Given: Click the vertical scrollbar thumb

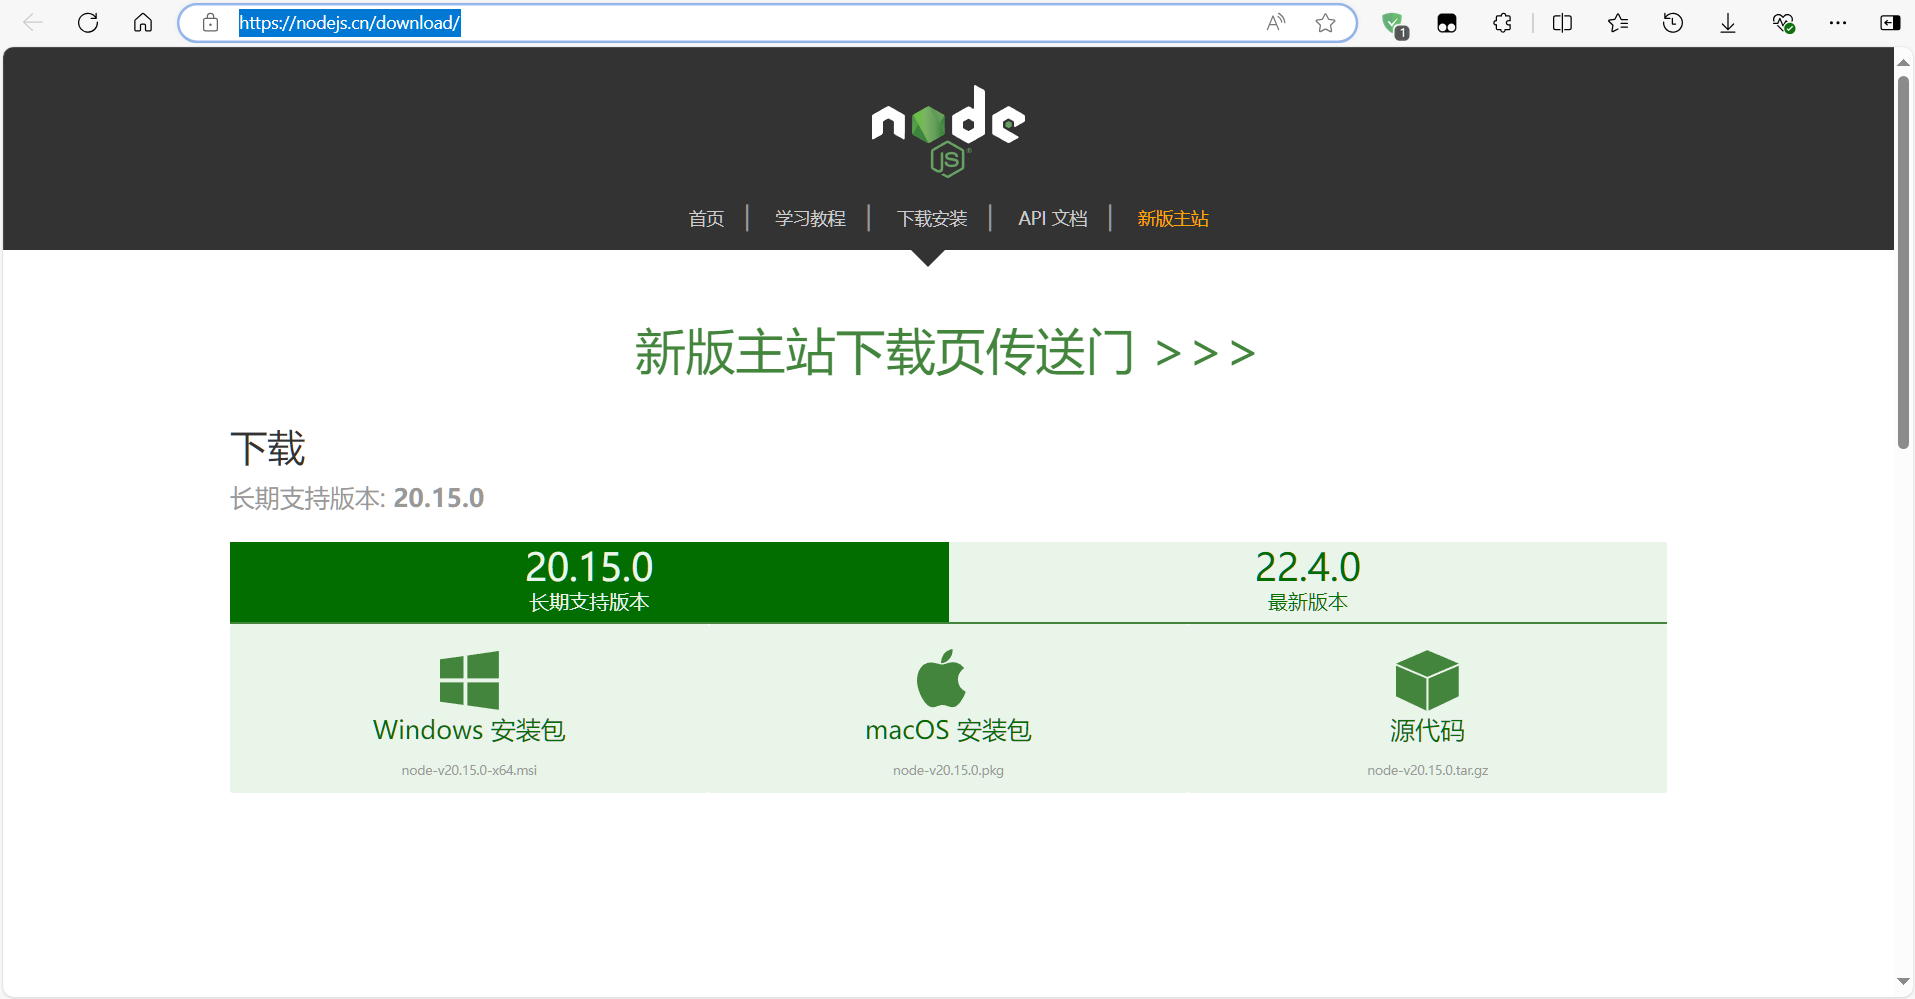Looking at the screenshot, I should tap(1903, 262).
